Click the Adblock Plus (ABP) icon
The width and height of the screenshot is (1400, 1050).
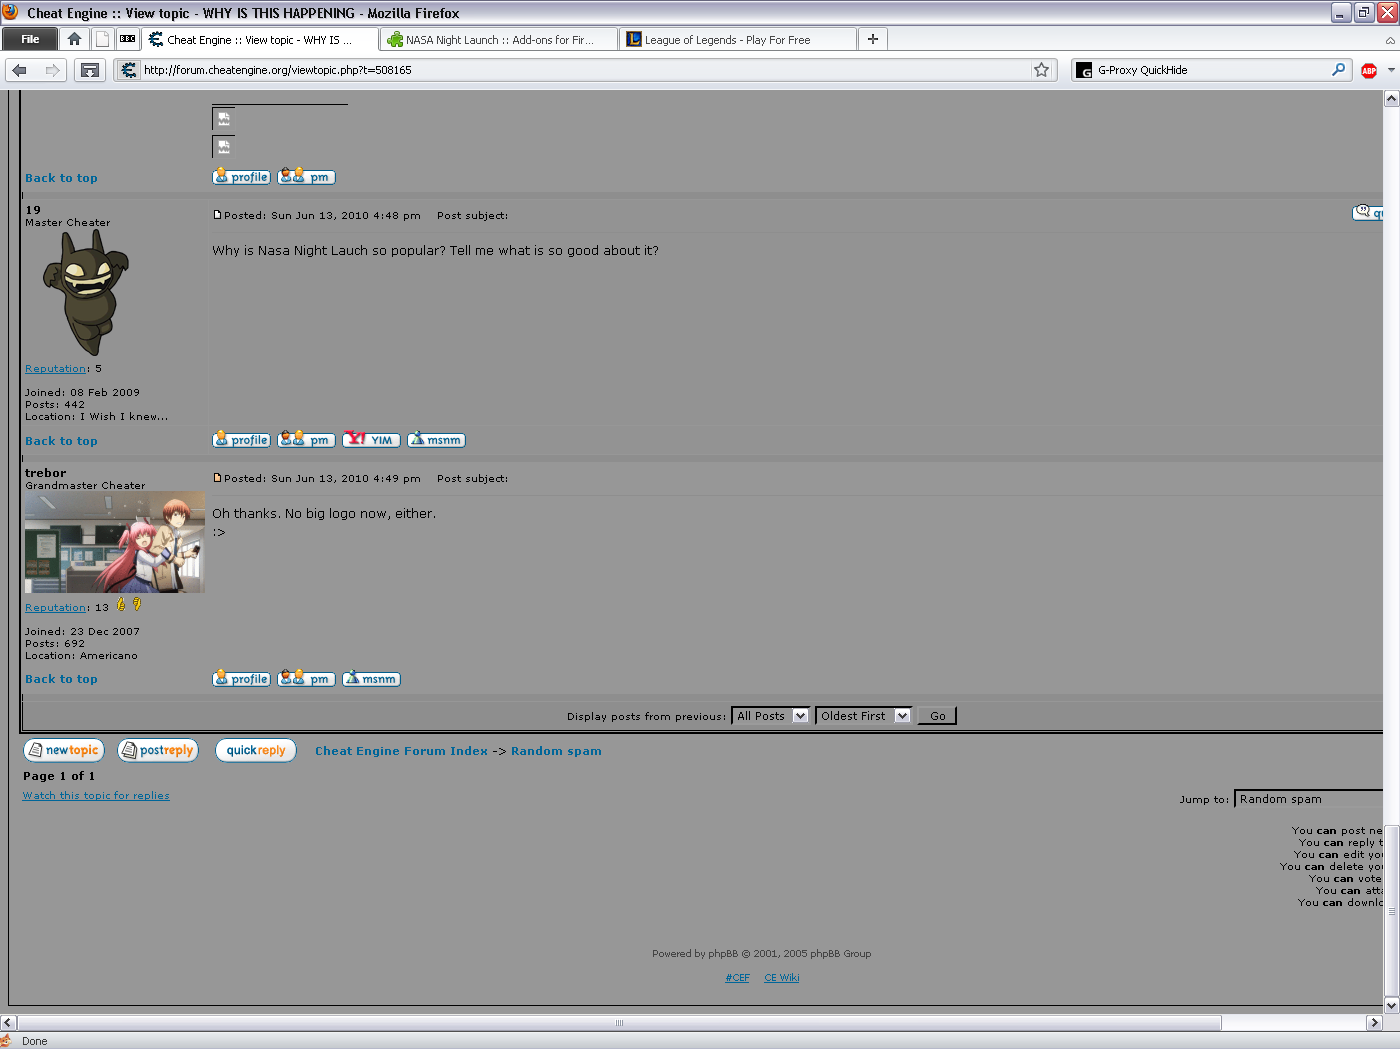click(x=1369, y=70)
